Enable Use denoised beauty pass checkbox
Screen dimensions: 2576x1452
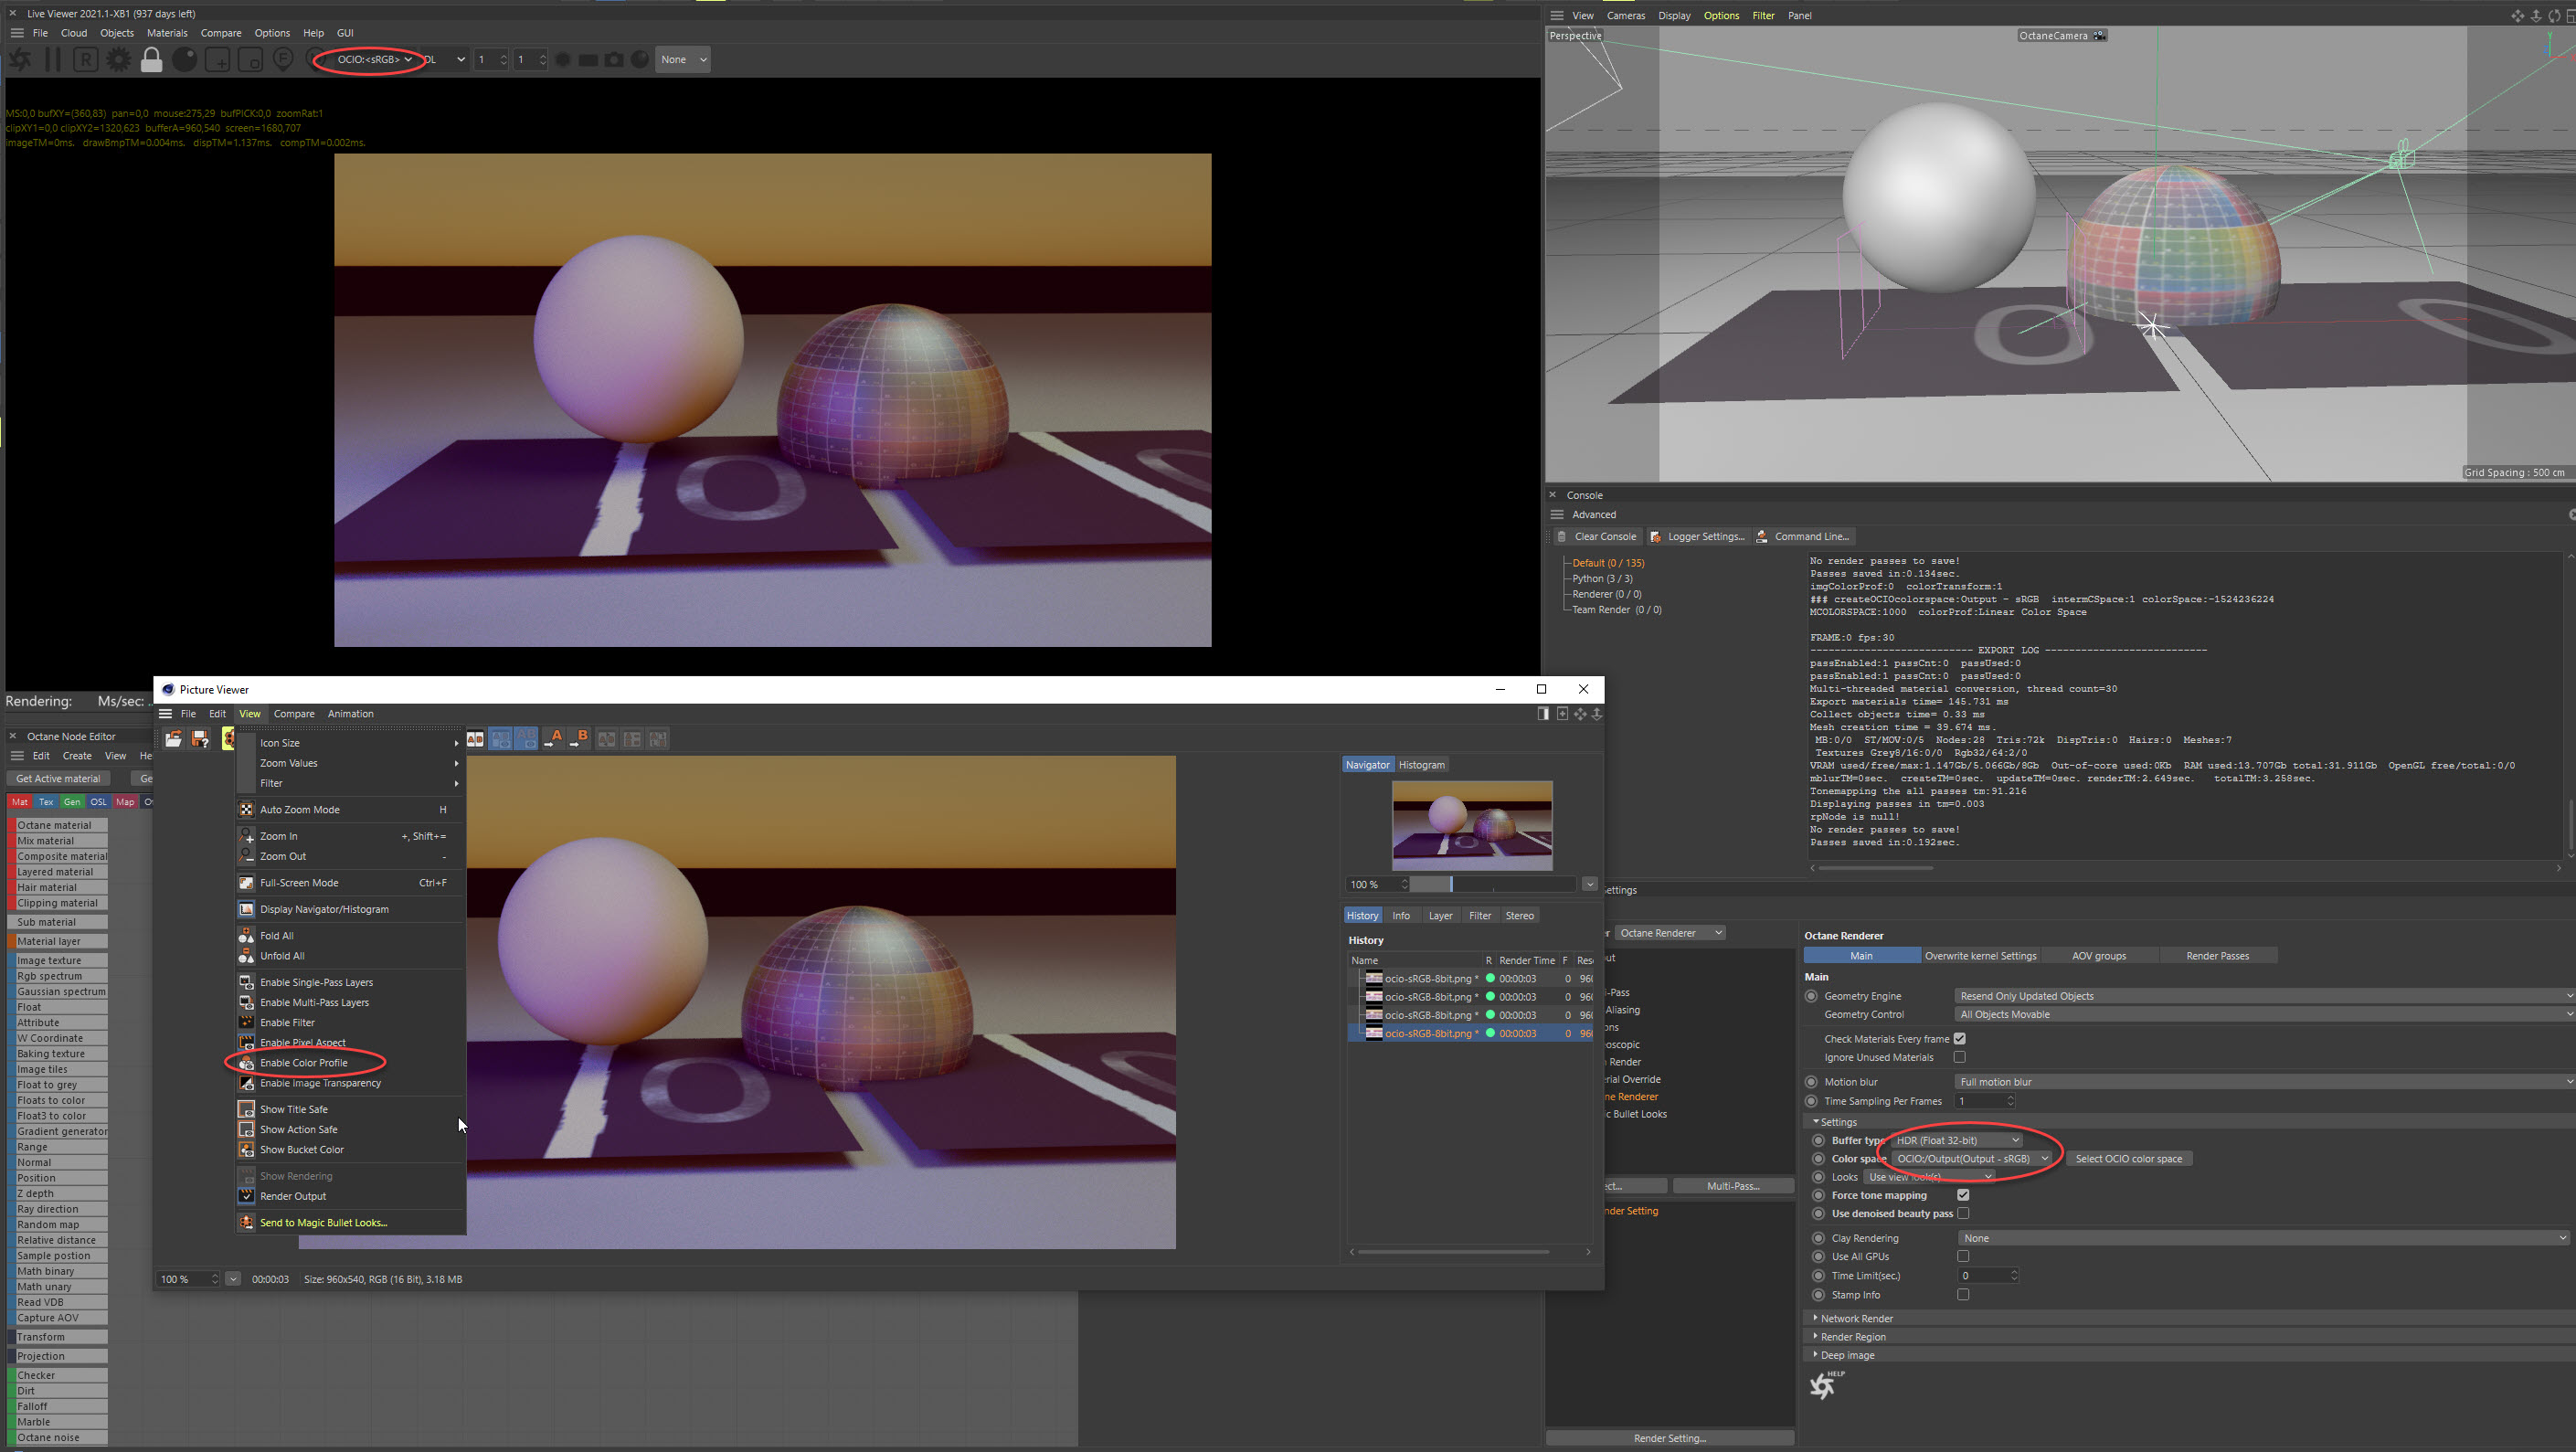[1963, 1213]
